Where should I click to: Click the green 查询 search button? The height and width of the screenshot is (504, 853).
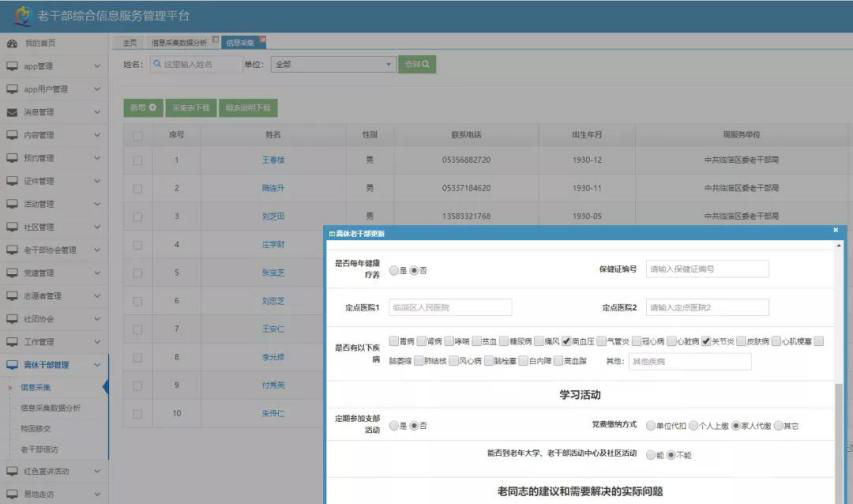[418, 64]
